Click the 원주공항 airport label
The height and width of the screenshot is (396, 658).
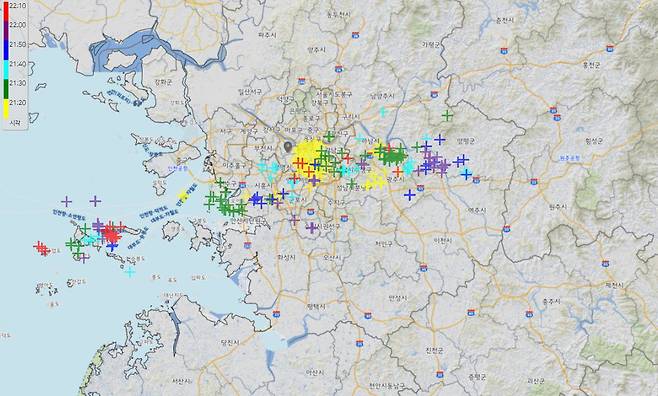coord(569,158)
